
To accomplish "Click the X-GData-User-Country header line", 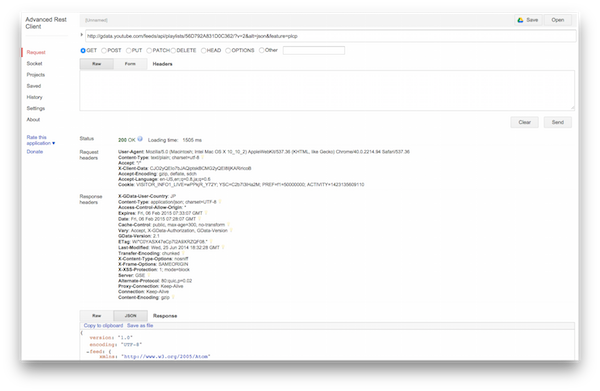I will coord(147,196).
